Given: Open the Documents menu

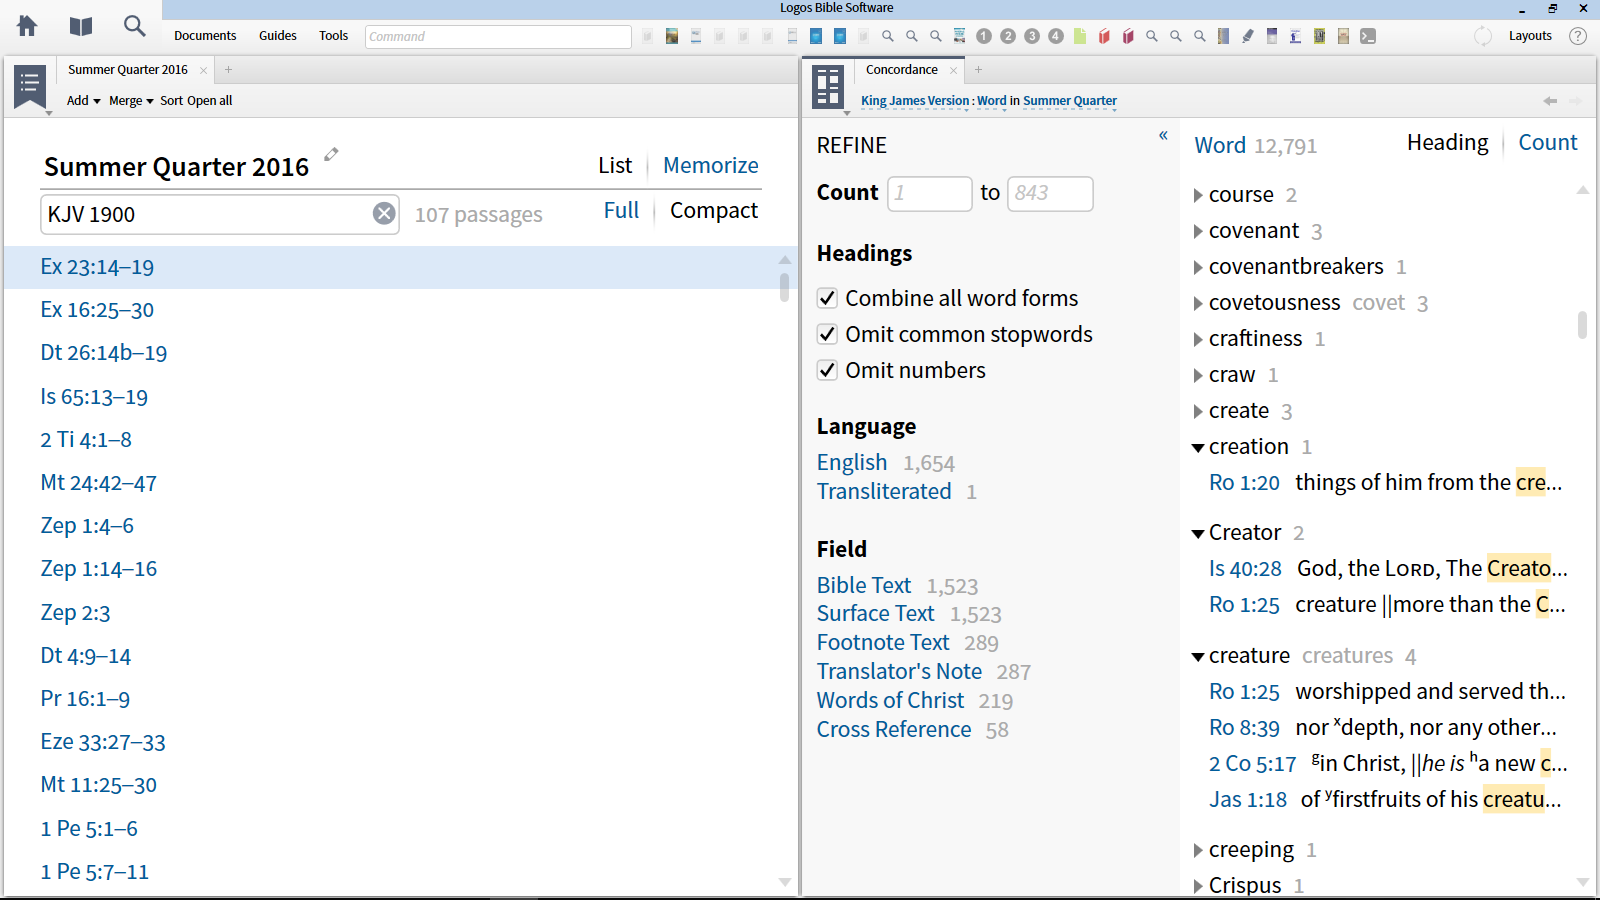Looking at the screenshot, I should pyautogui.click(x=205, y=36).
